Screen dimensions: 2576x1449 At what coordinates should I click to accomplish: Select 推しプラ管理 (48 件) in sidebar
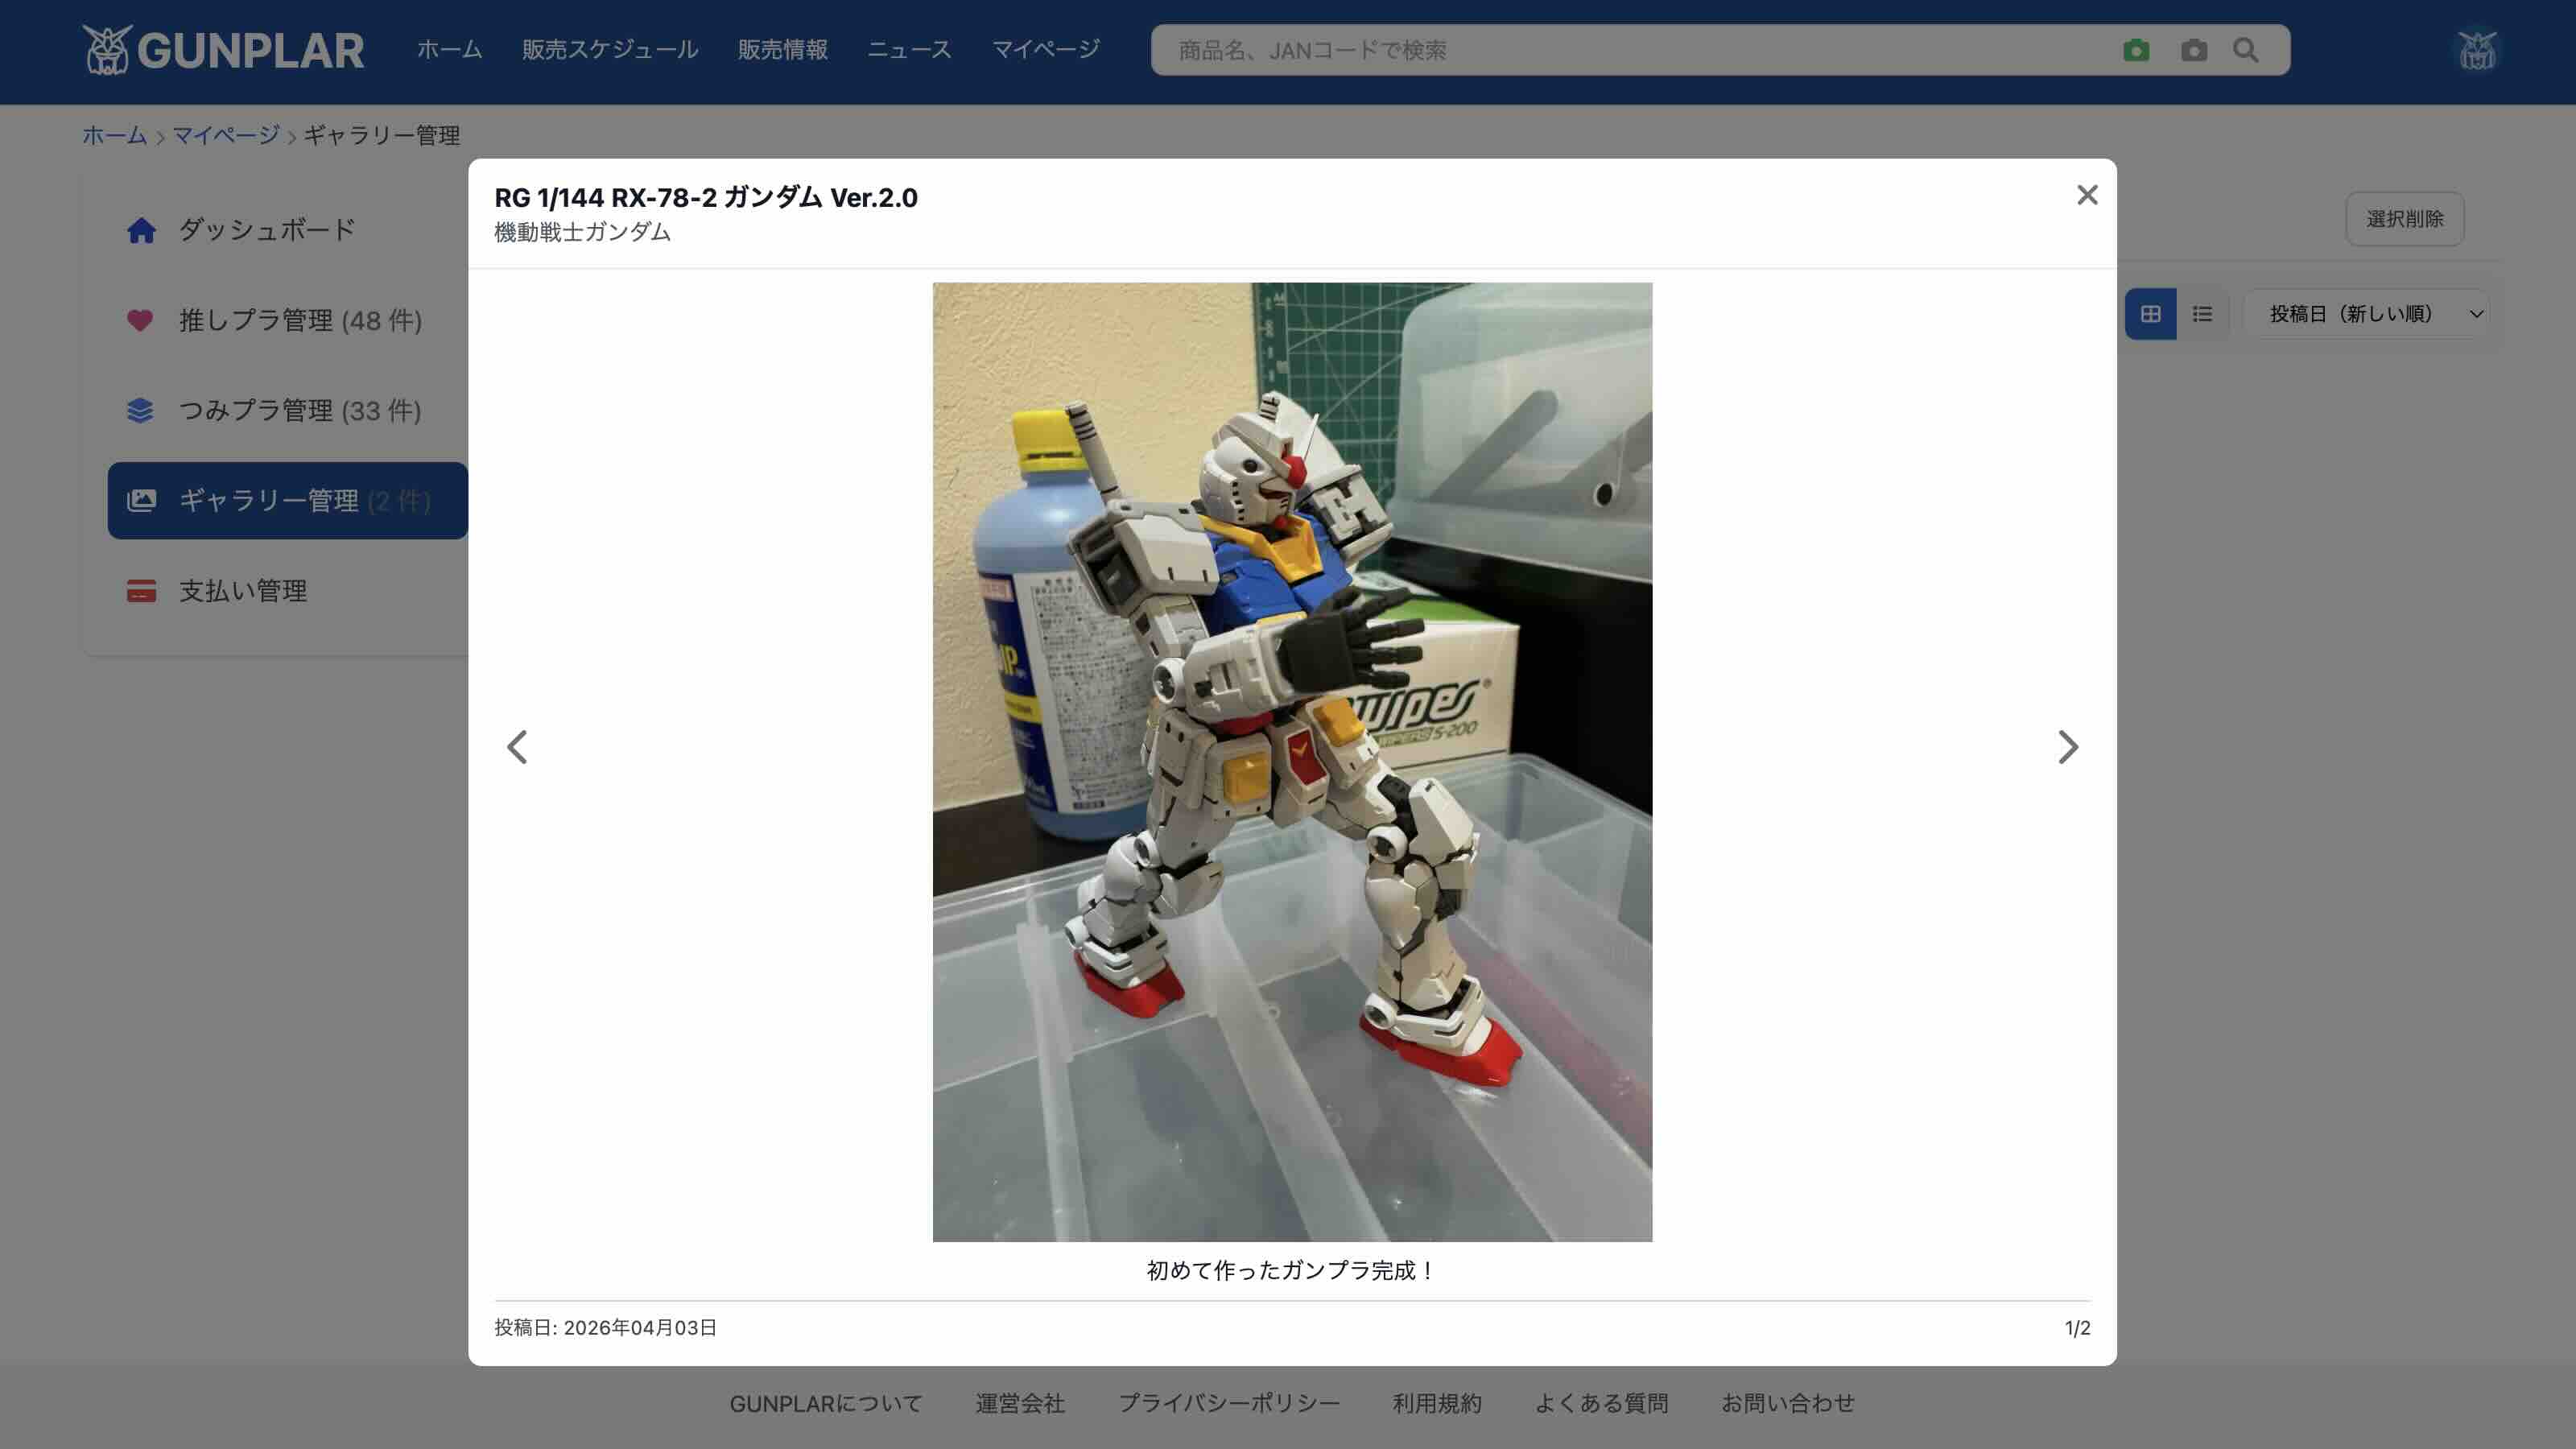click(288, 320)
